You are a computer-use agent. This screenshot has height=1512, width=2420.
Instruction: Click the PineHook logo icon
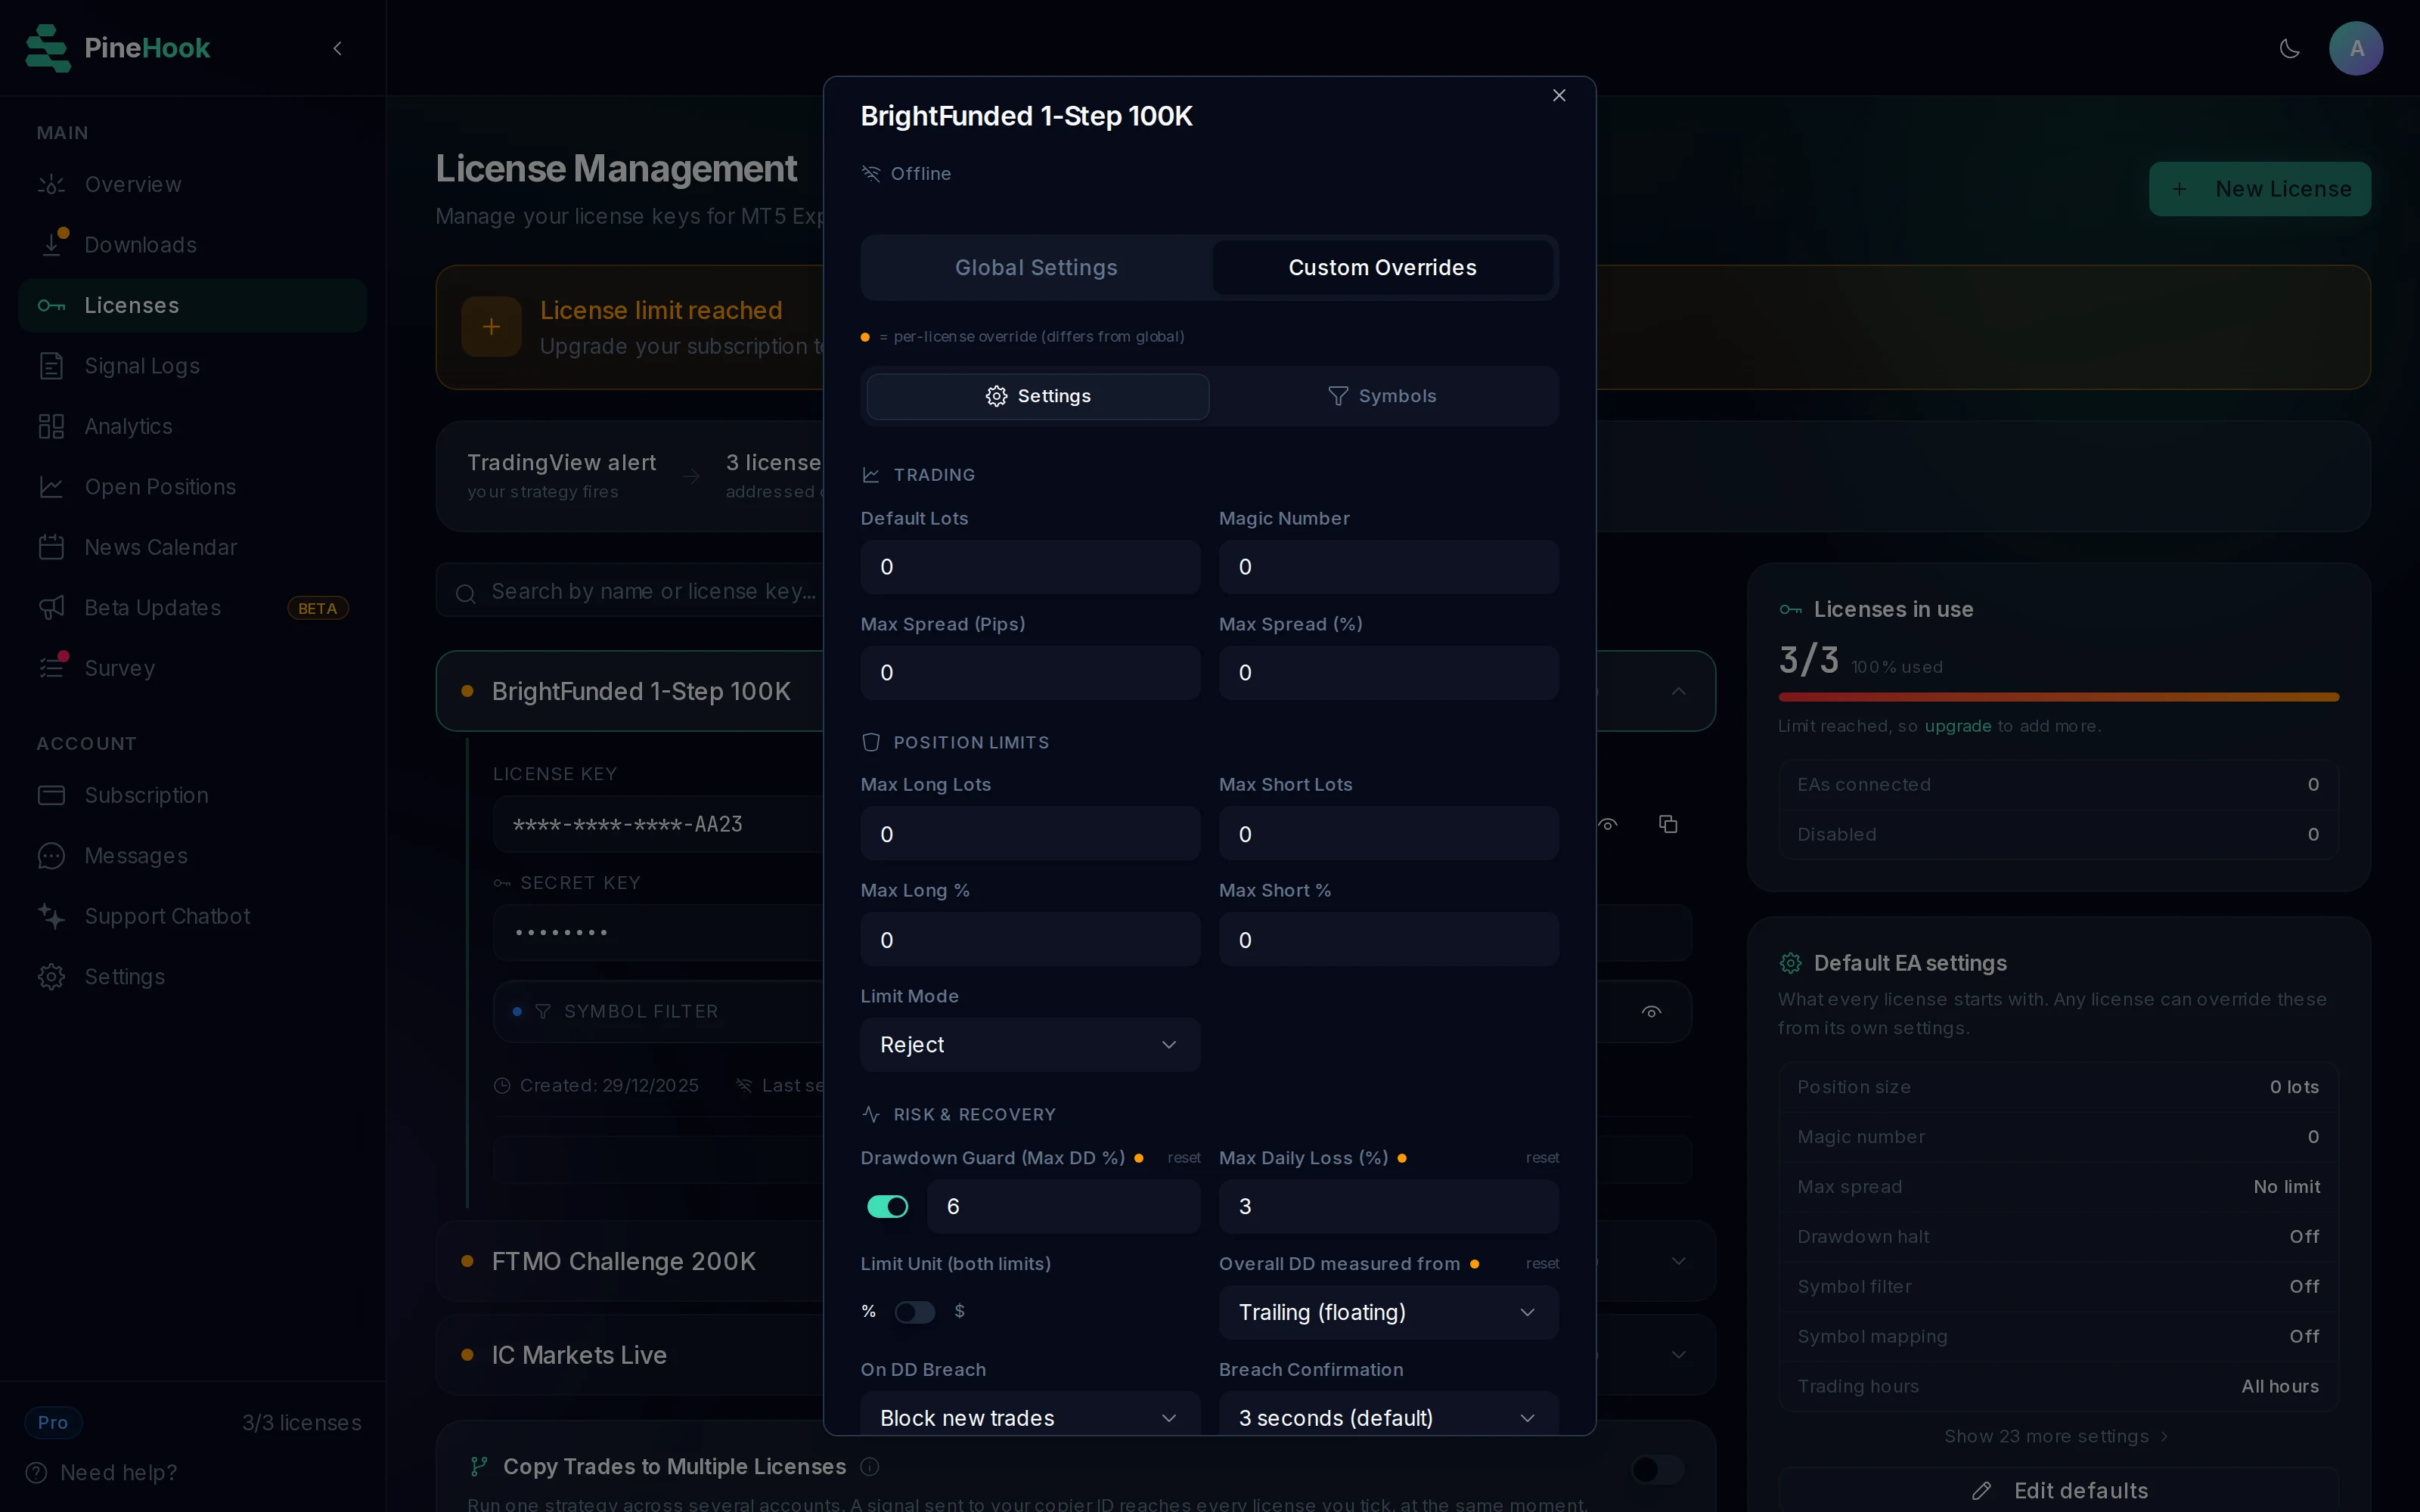(x=47, y=48)
